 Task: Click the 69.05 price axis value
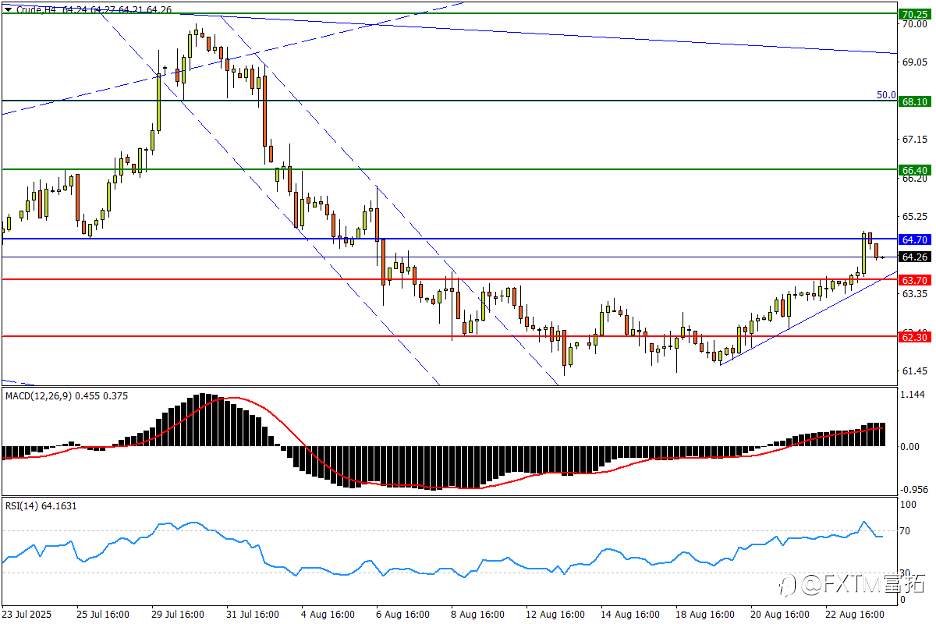click(915, 62)
